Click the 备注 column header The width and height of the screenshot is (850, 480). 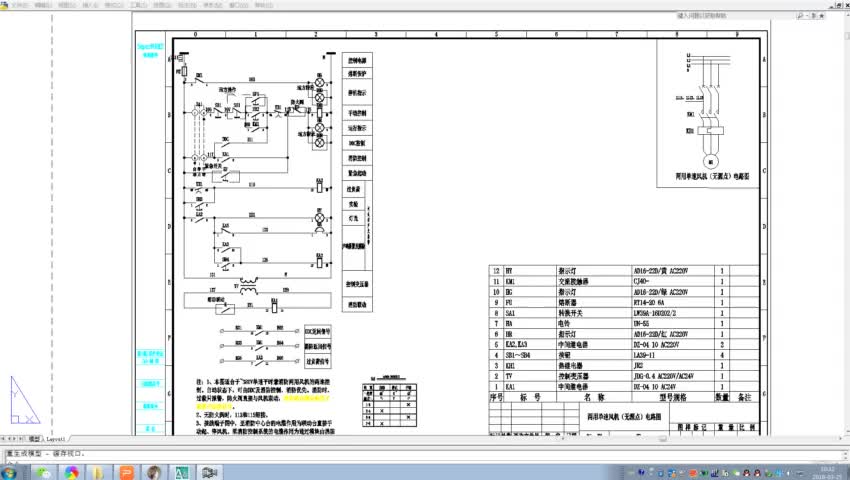(744, 398)
